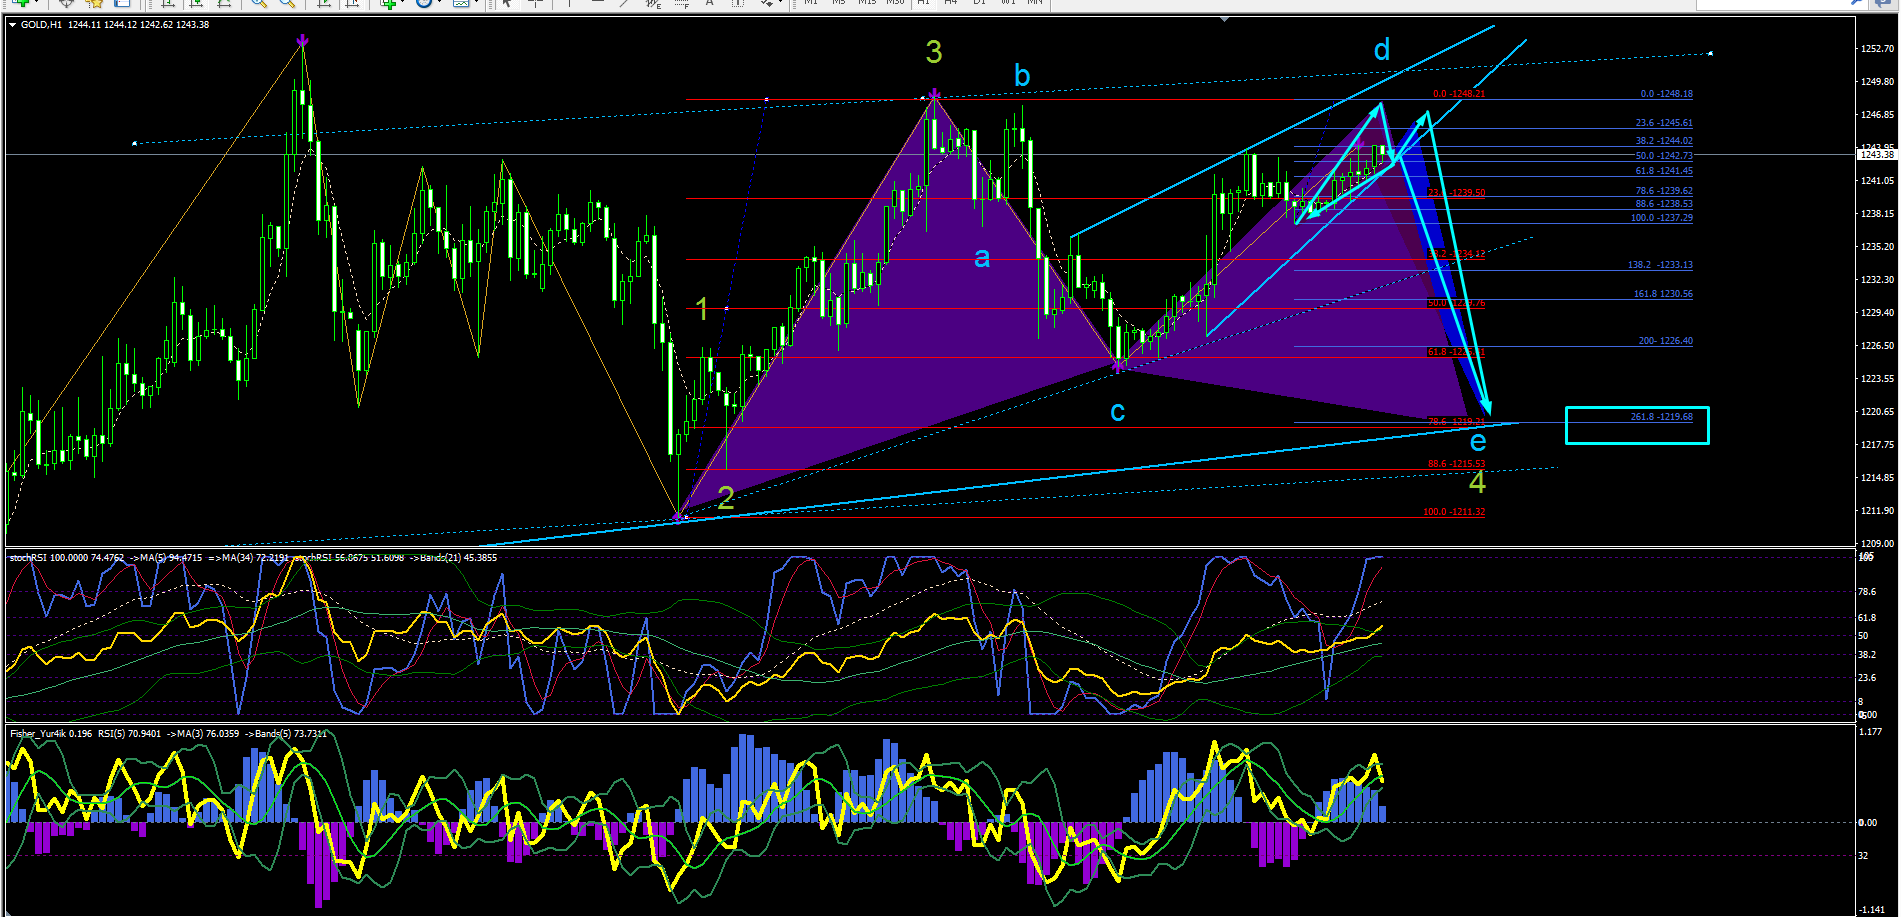
Task: Click the stochRSI indicator header text
Action: pos(253,558)
